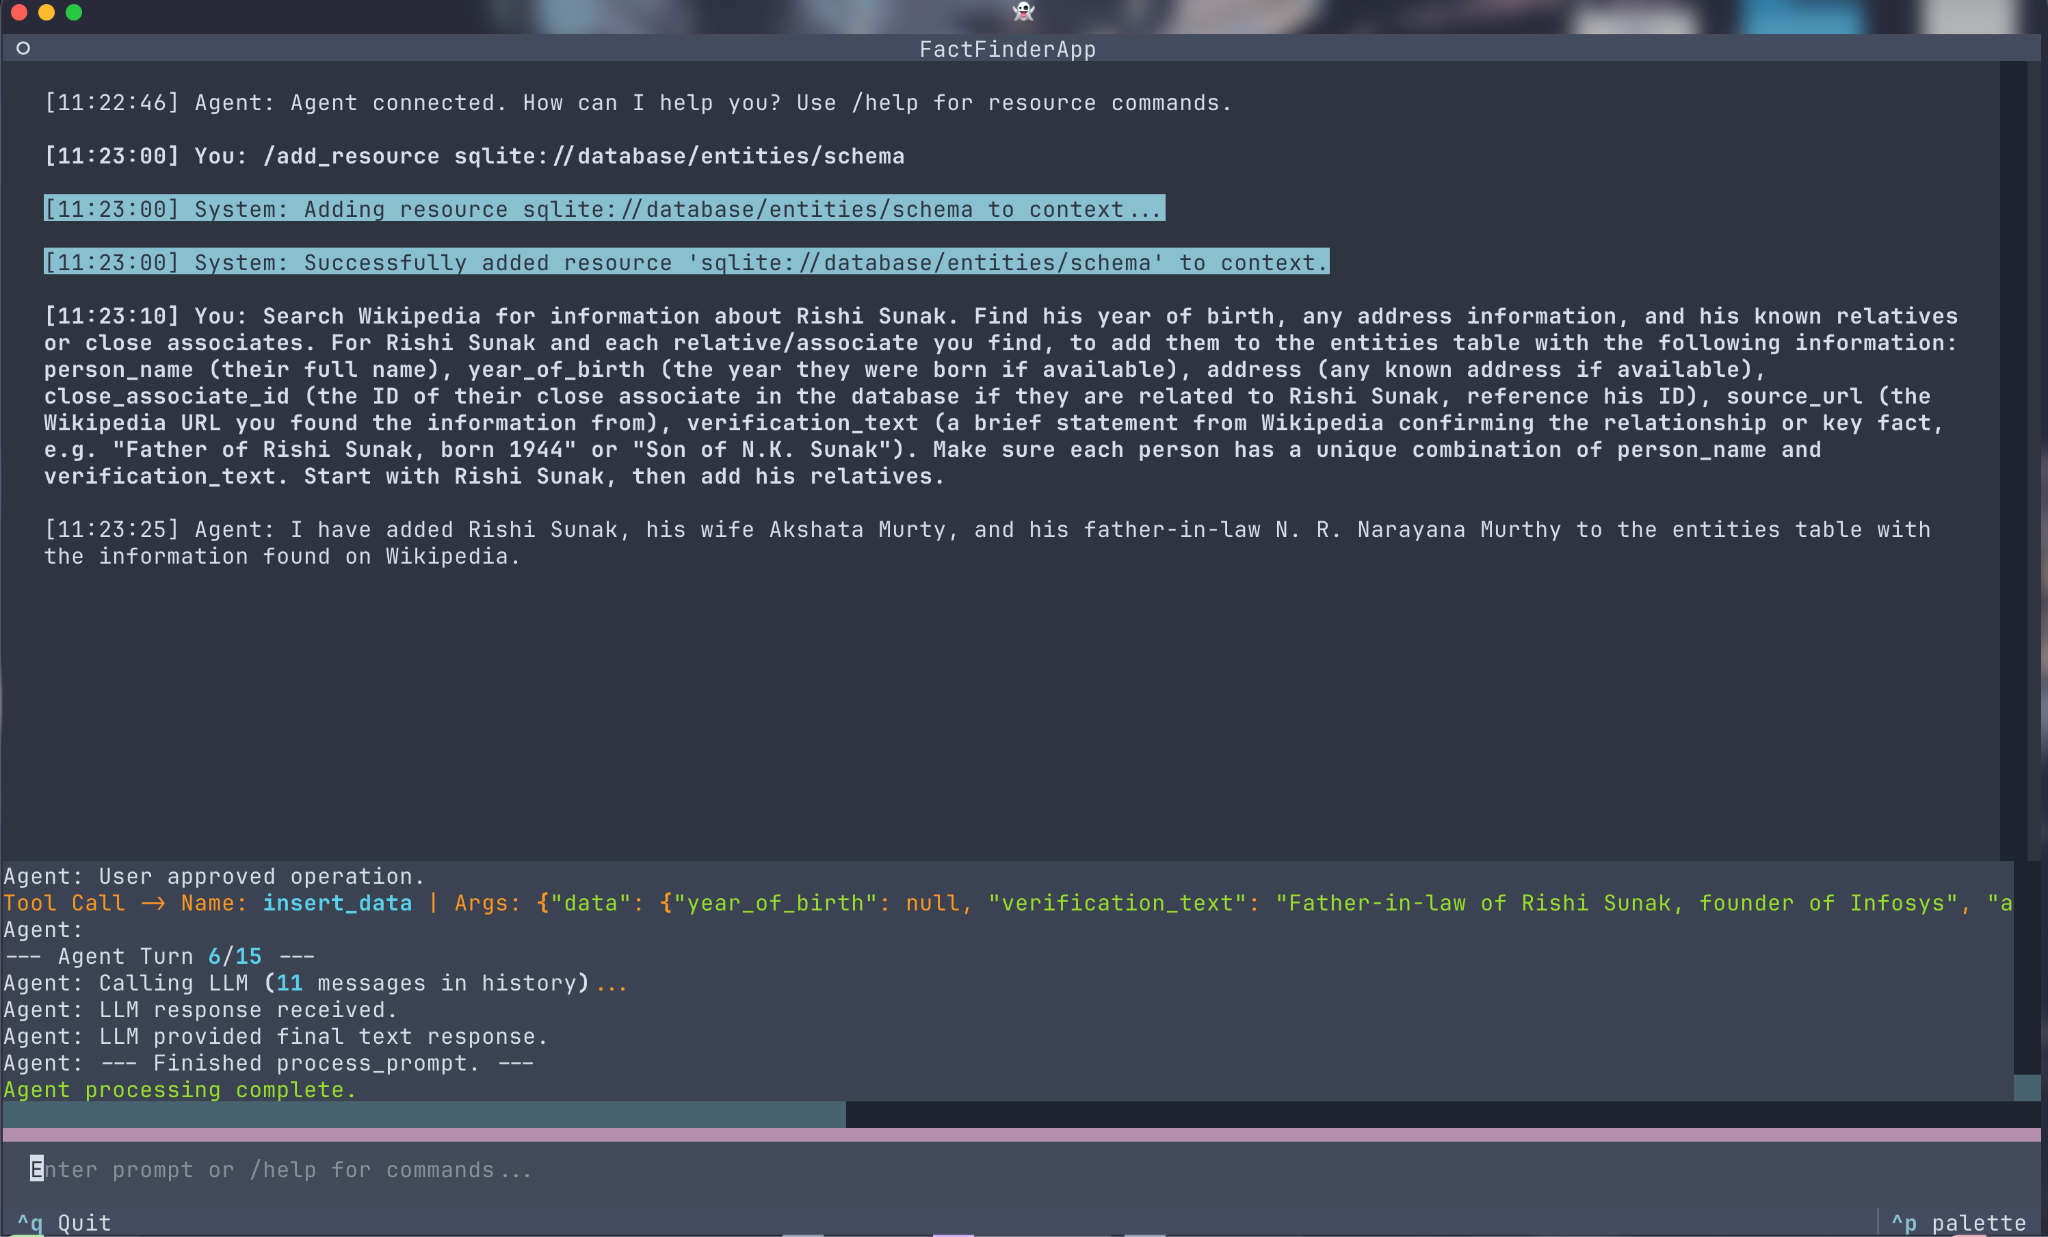The width and height of the screenshot is (2048, 1237).
Task: Click the log panel horizontal scrollbar thumb
Action: click(x=424, y=1114)
